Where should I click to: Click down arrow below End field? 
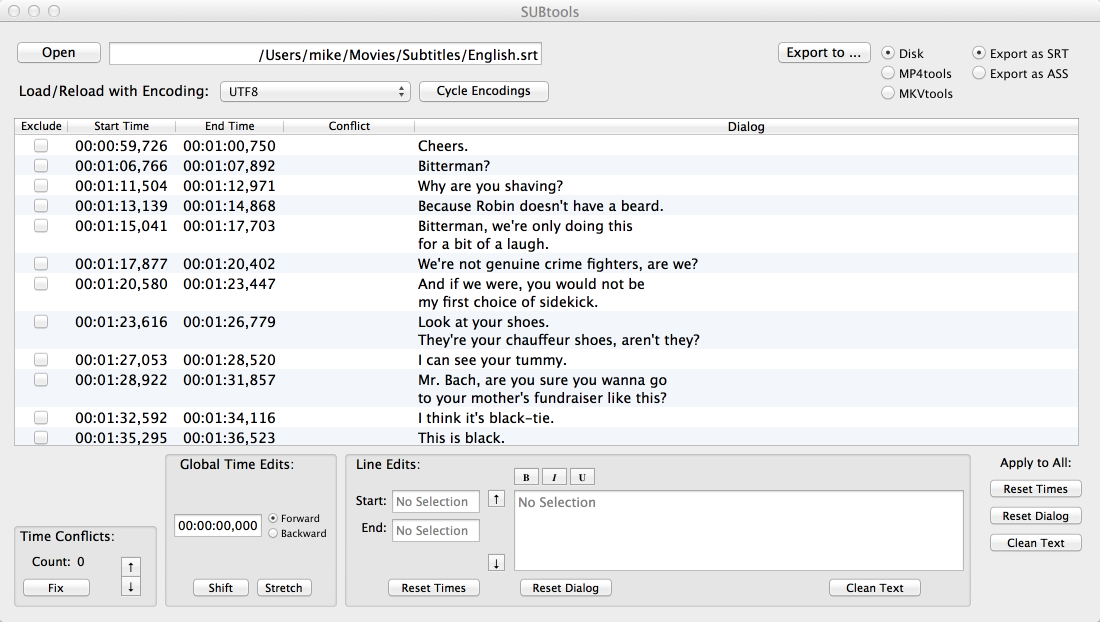point(497,562)
